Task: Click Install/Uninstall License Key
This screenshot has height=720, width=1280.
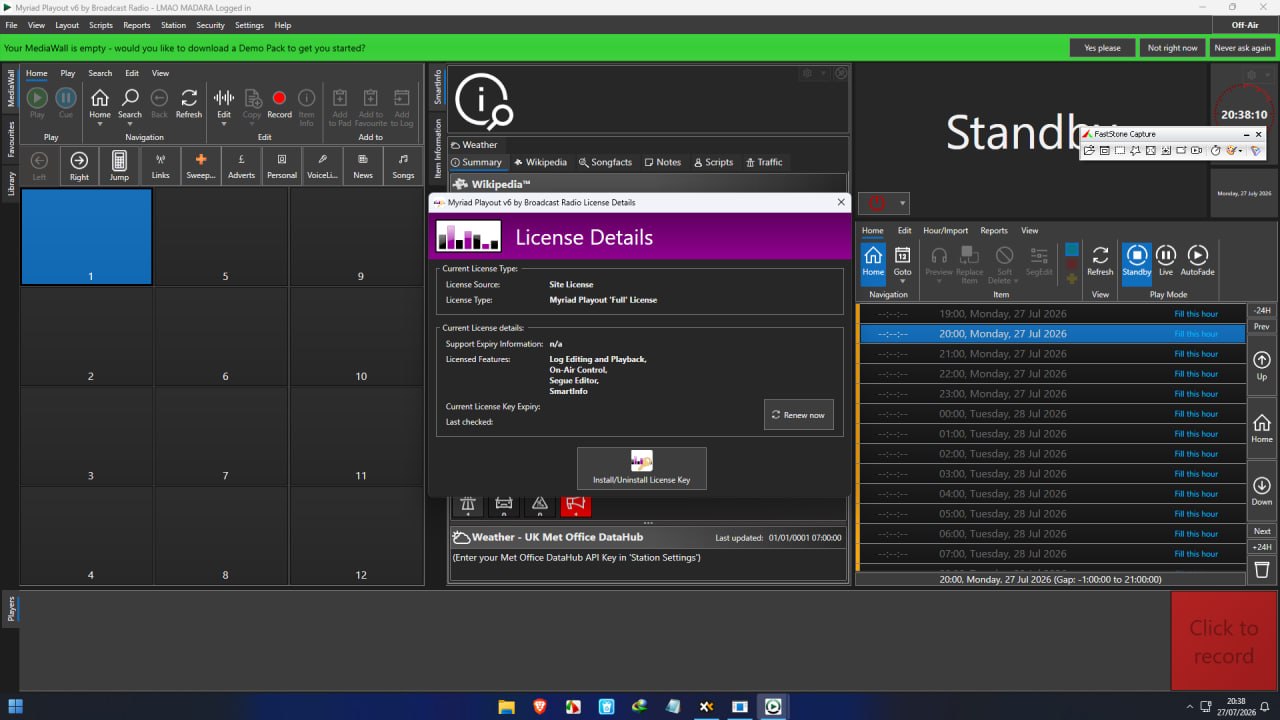Action: (x=642, y=468)
